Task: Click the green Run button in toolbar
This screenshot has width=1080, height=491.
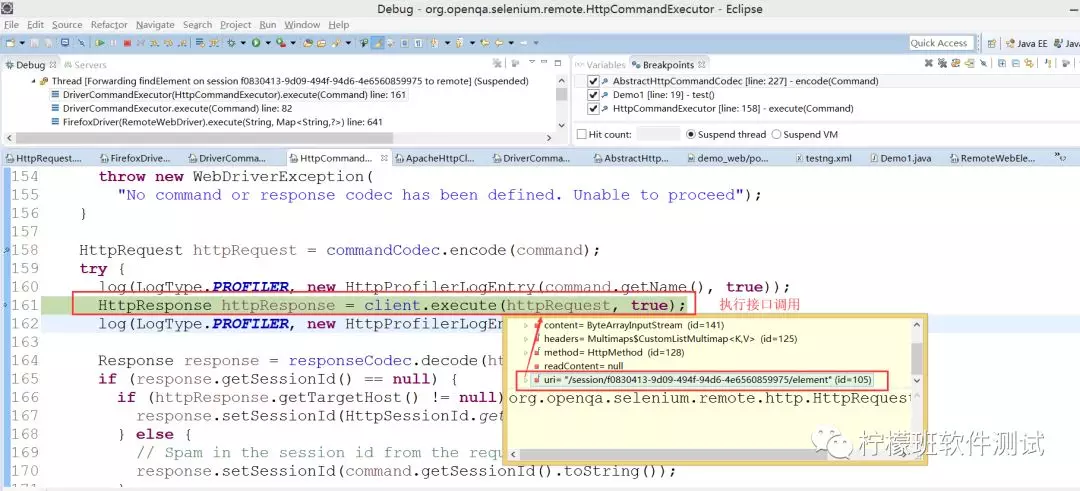Action: [256, 43]
